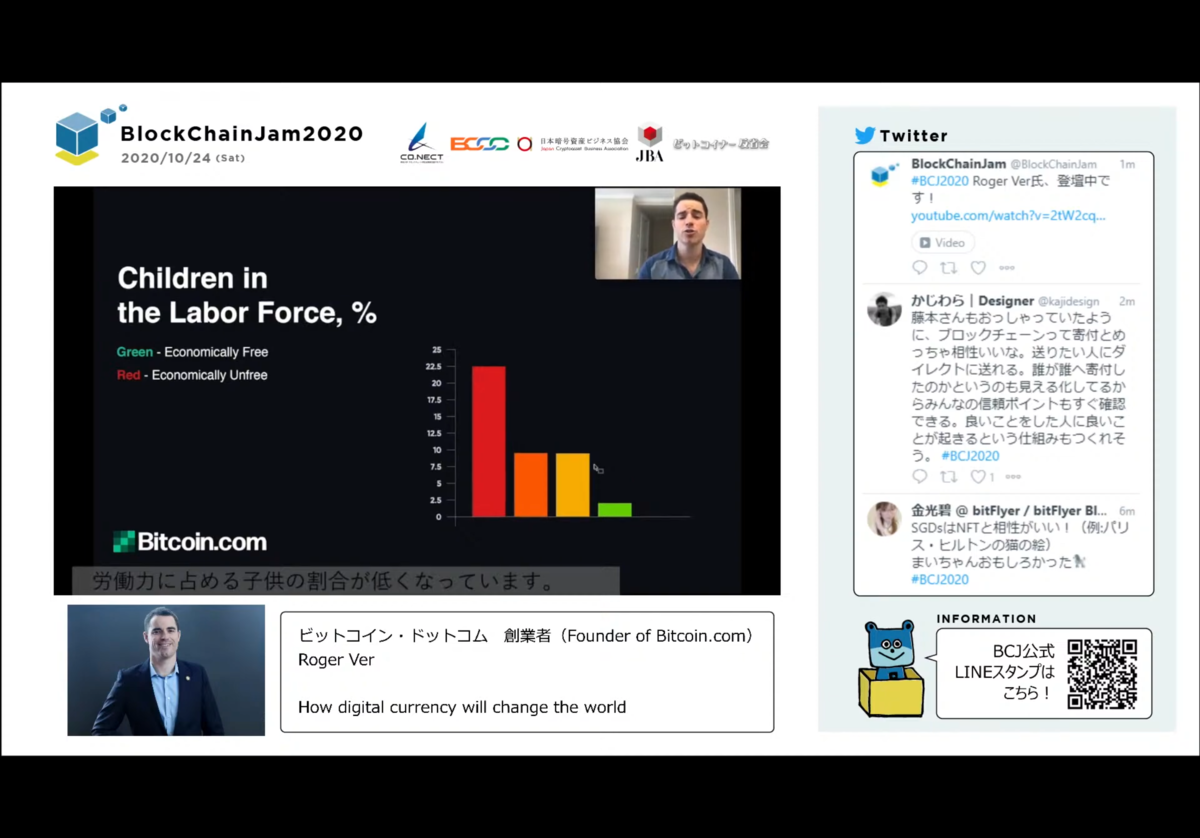Image resolution: width=1200 pixels, height=838 pixels.
Task: Open more options on かじわら Designer tweet
Action: coord(1013,477)
